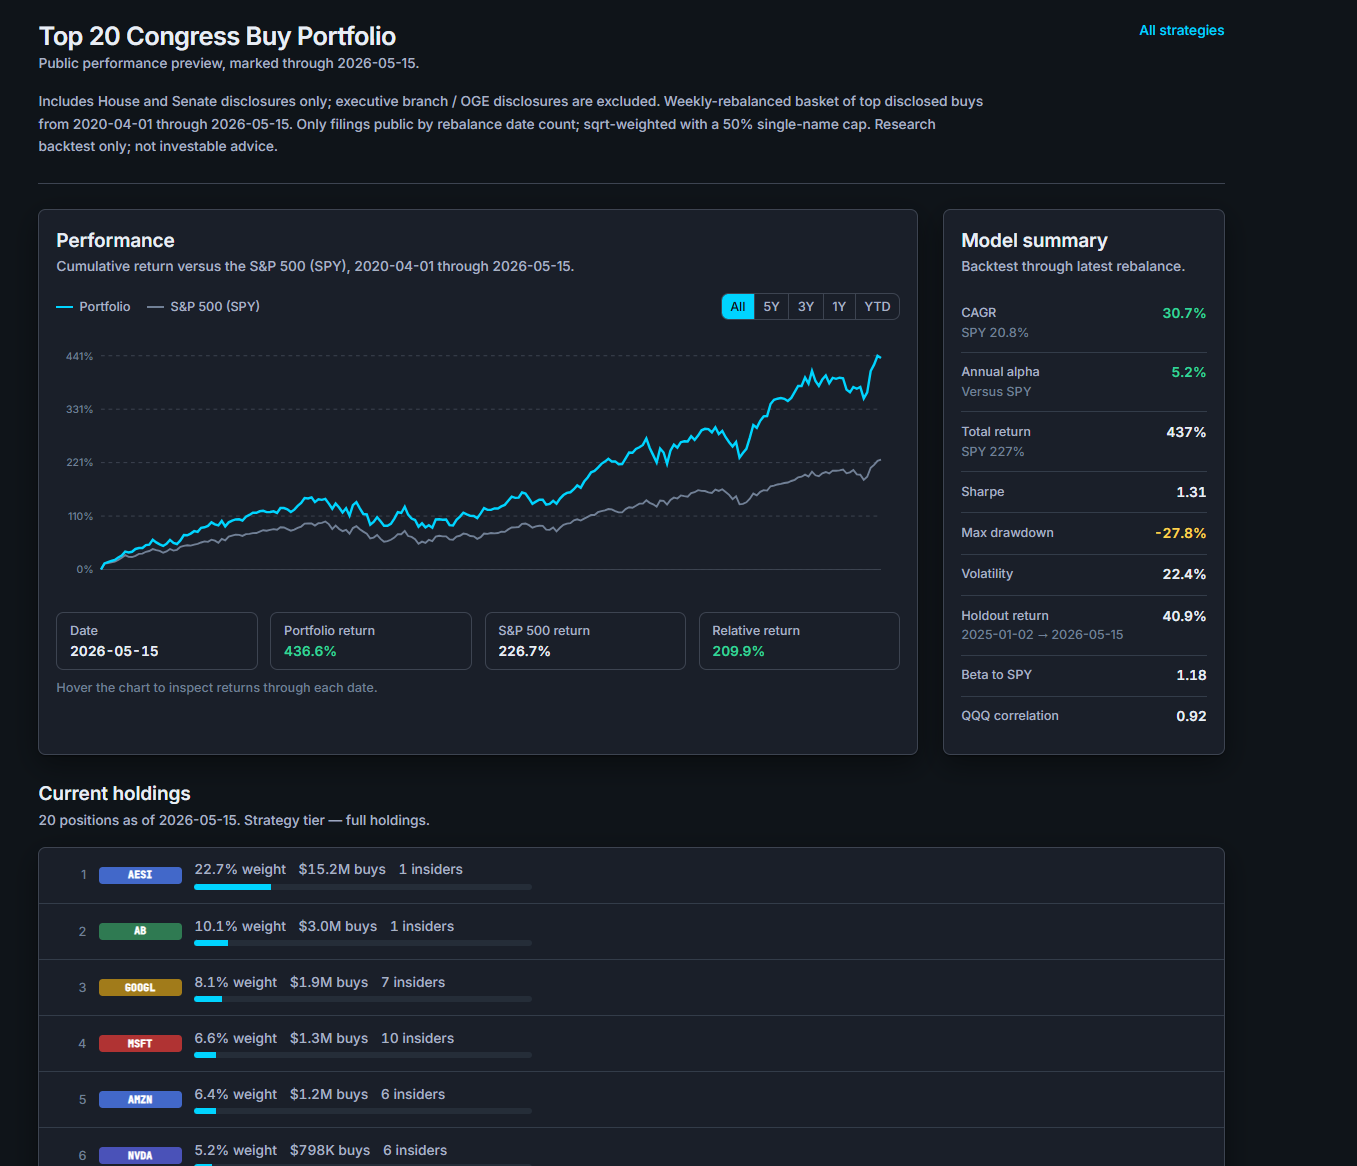Click the AESI 22.7% weight bar

[x=363, y=887]
